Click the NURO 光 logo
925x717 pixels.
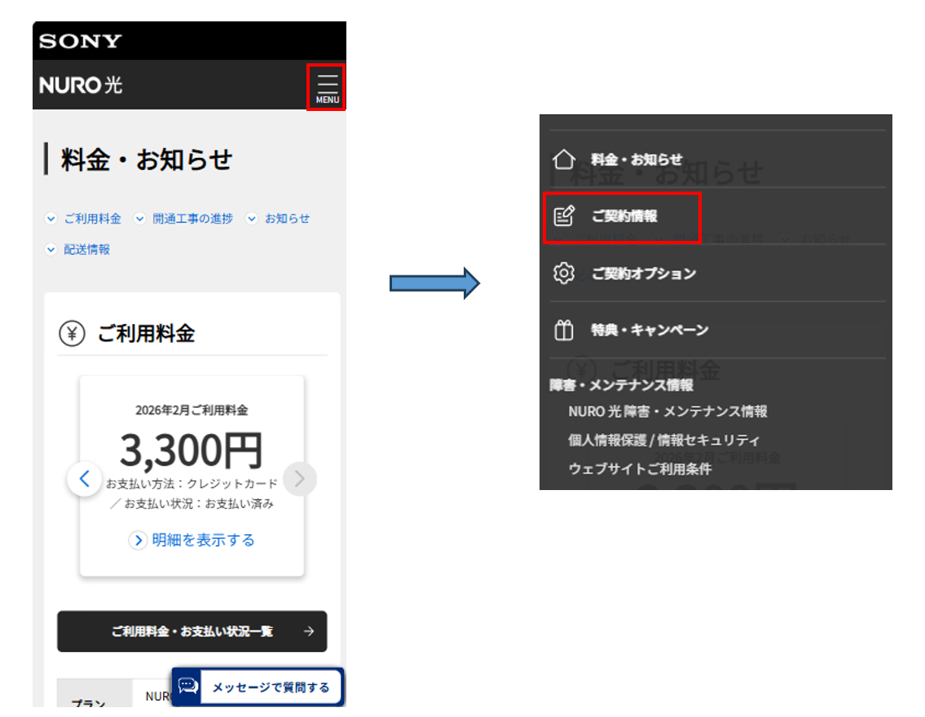81,86
